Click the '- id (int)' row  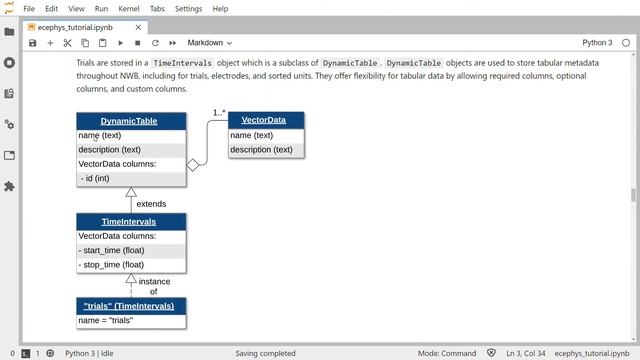click(131, 178)
